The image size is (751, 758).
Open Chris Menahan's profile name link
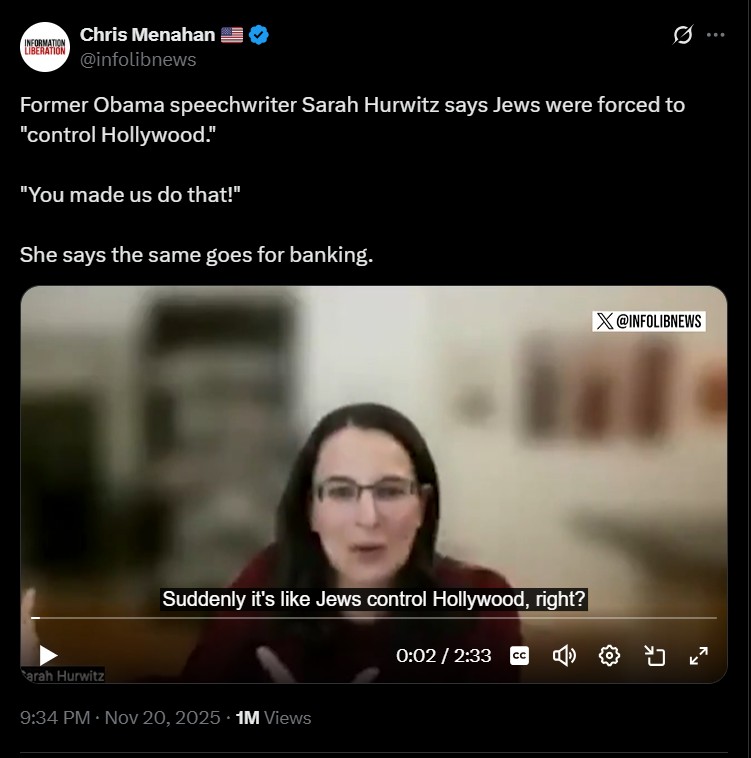147,35
